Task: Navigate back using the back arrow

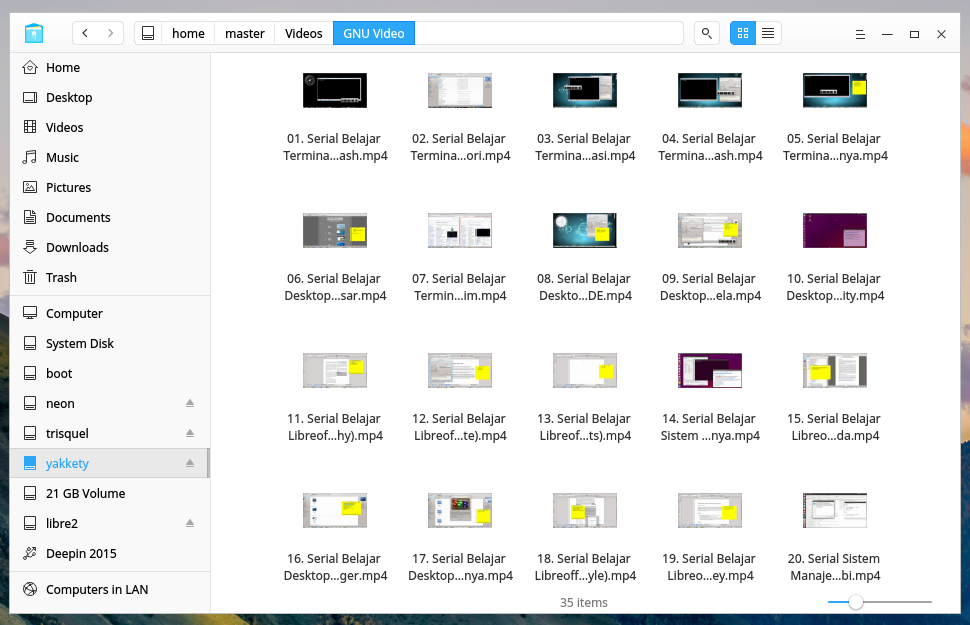Action: 84,33
